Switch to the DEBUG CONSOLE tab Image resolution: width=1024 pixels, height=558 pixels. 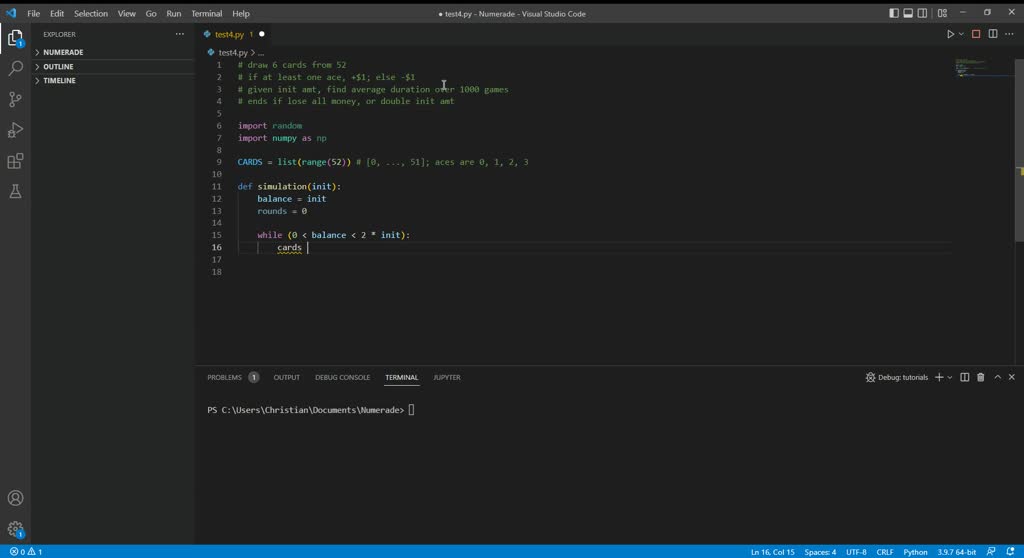point(342,377)
